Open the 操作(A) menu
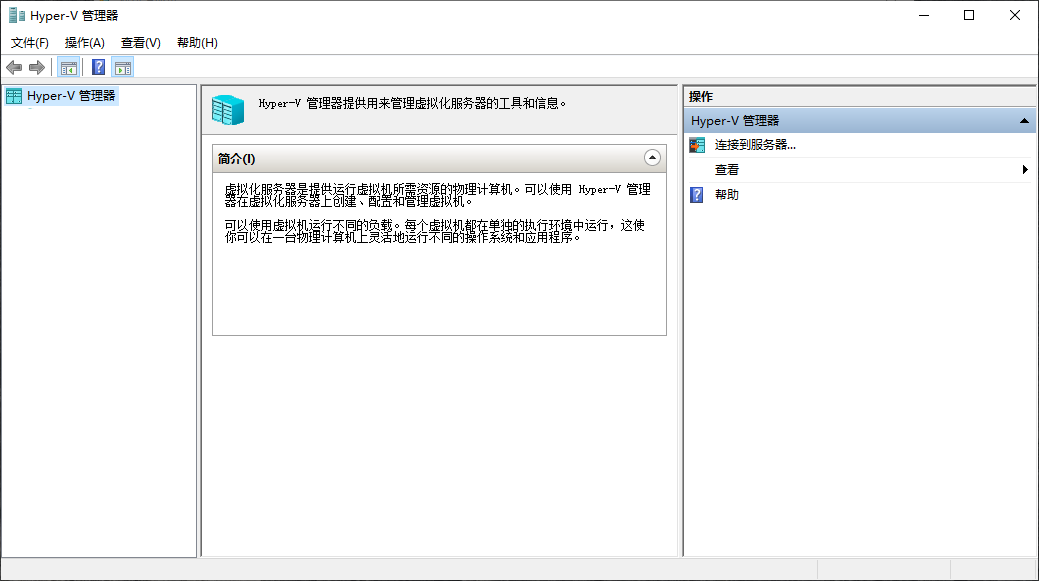Viewport: 1039px width, 581px height. pyautogui.click(x=84, y=43)
